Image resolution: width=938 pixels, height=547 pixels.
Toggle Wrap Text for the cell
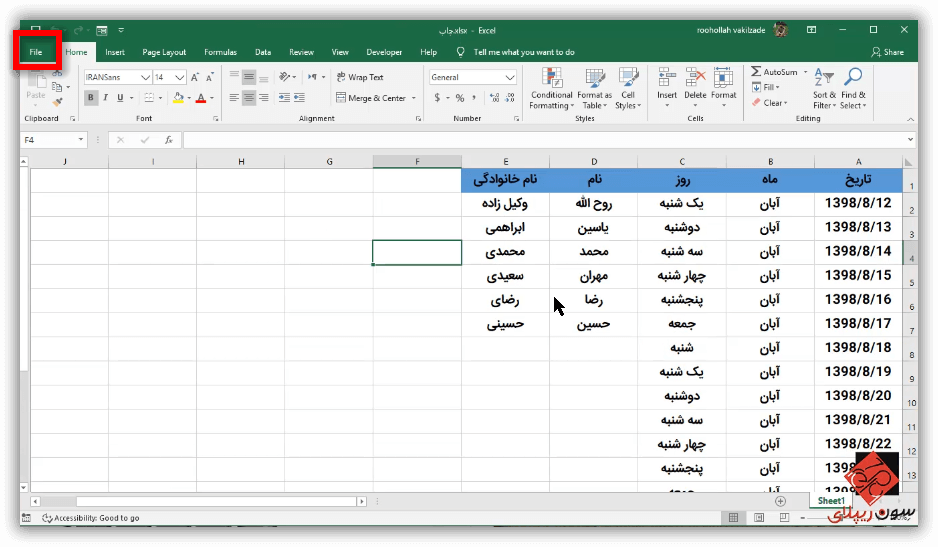click(359, 77)
